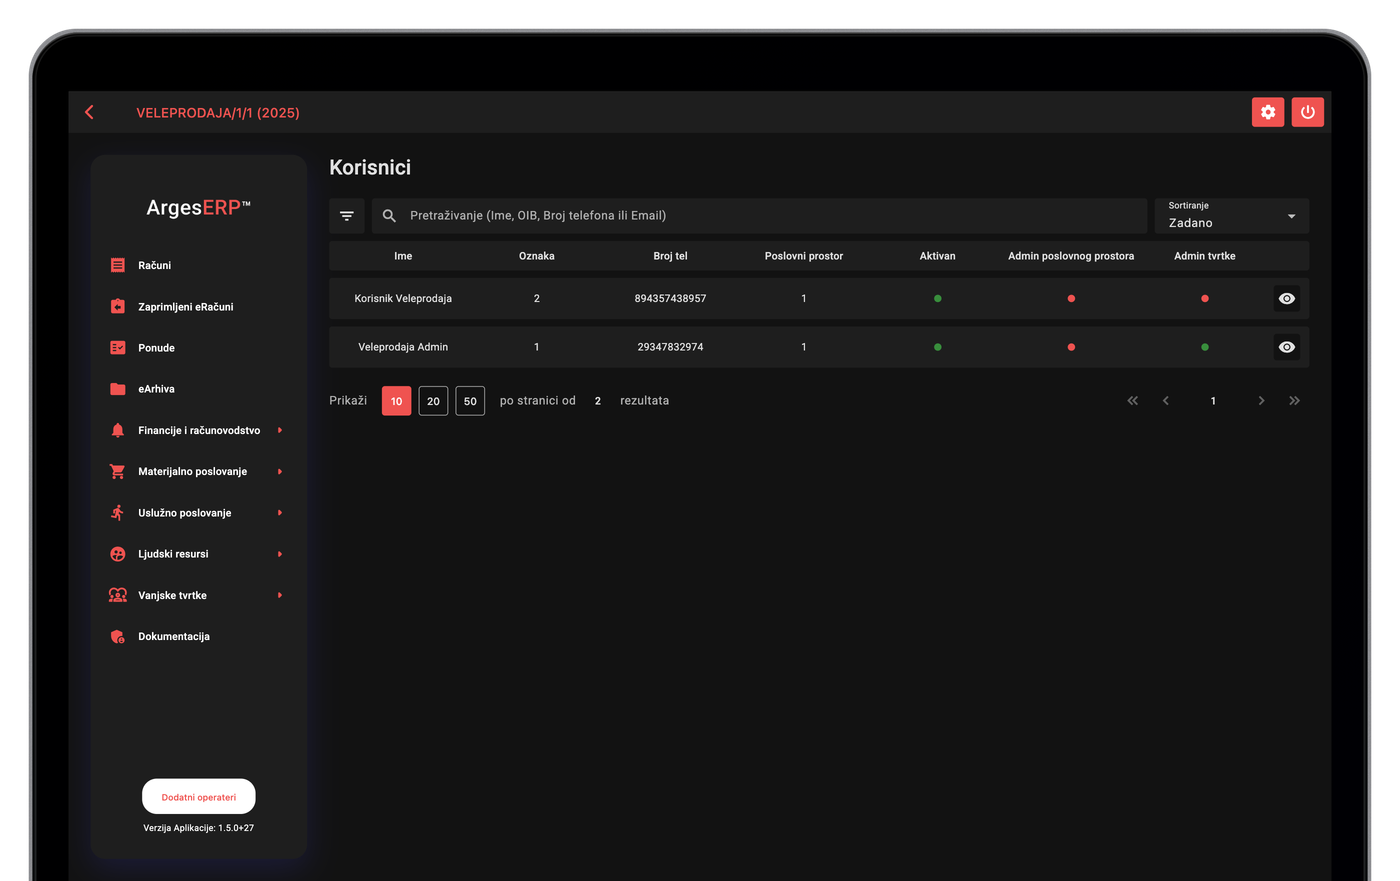Click Korisnik Veleprodaja name cell
1400x881 pixels.
[x=403, y=299]
